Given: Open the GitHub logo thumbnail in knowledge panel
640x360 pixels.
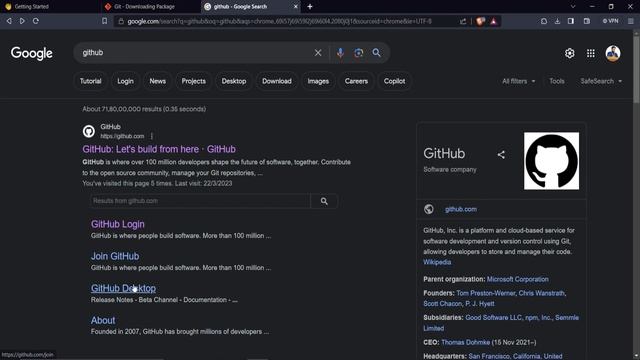Looking at the screenshot, I should click(551, 161).
